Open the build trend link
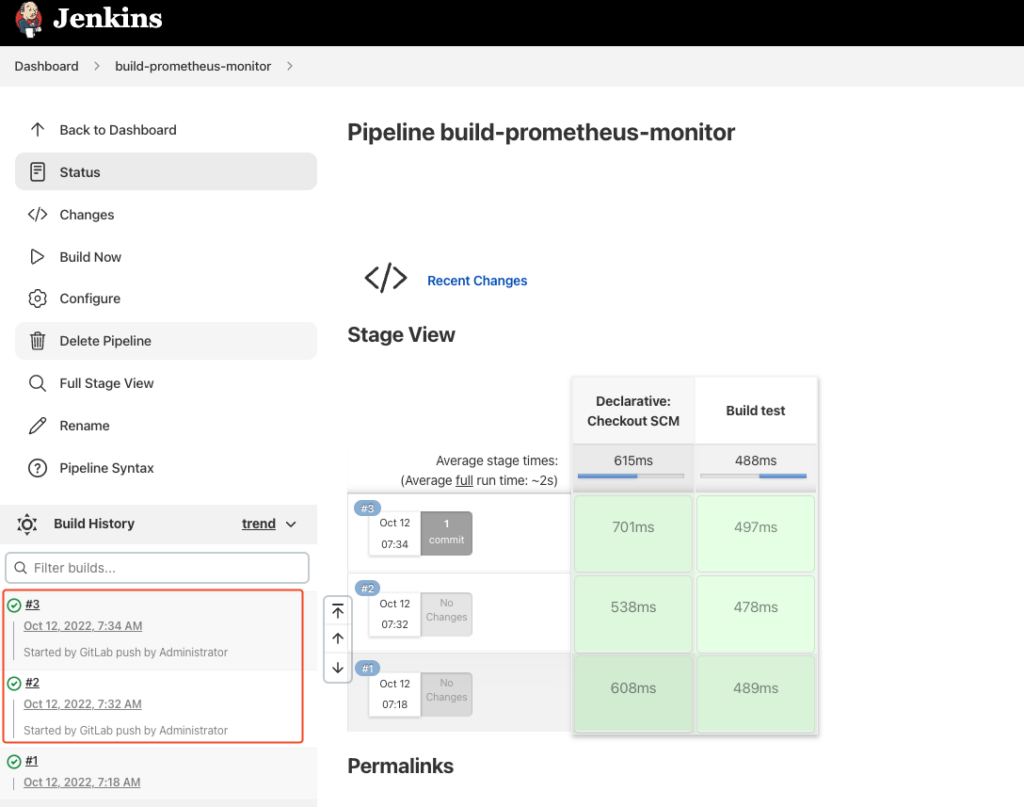Image resolution: width=1024 pixels, height=807 pixels. pos(259,524)
